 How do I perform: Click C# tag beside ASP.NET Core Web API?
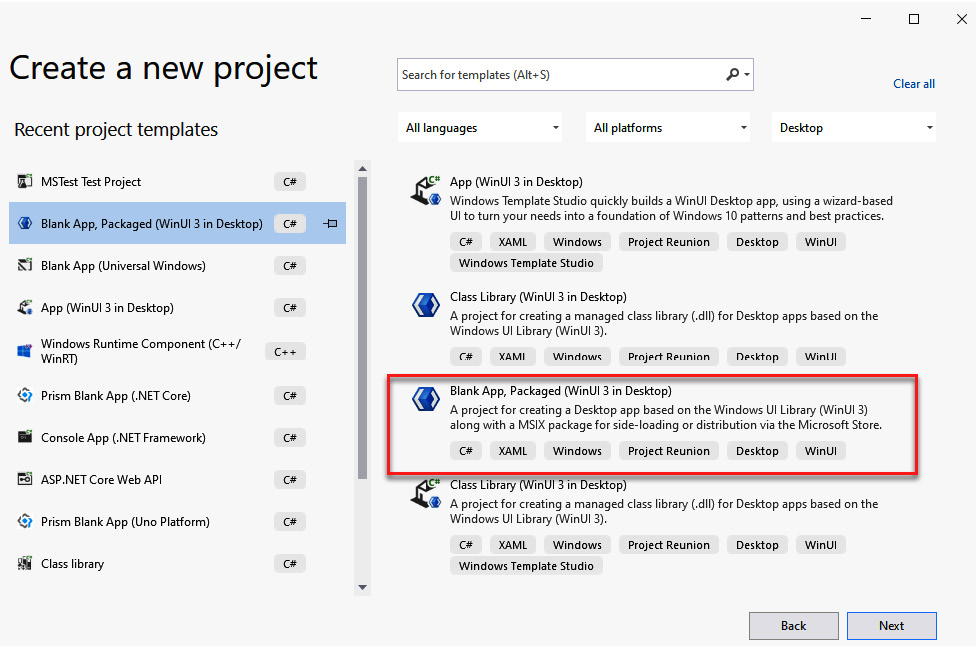[x=289, y=480]
